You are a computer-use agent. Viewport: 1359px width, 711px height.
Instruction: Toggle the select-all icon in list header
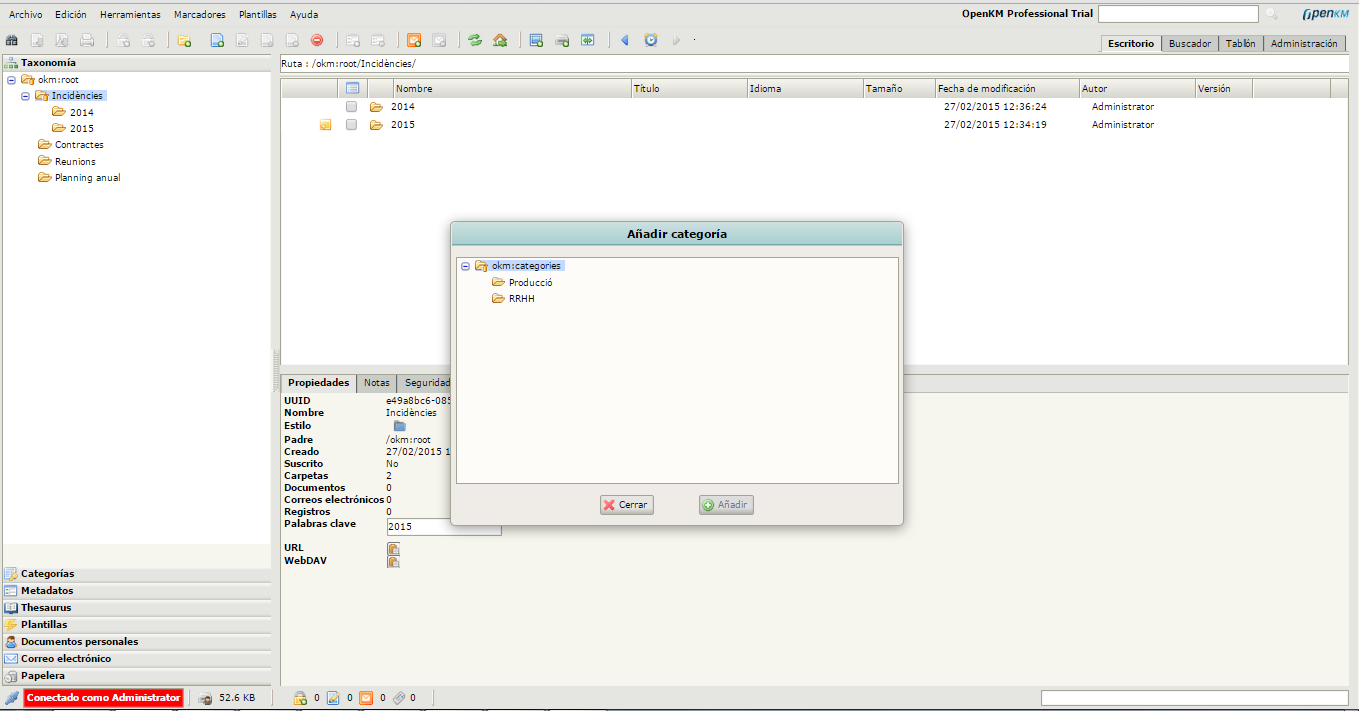tap(352, 88)
